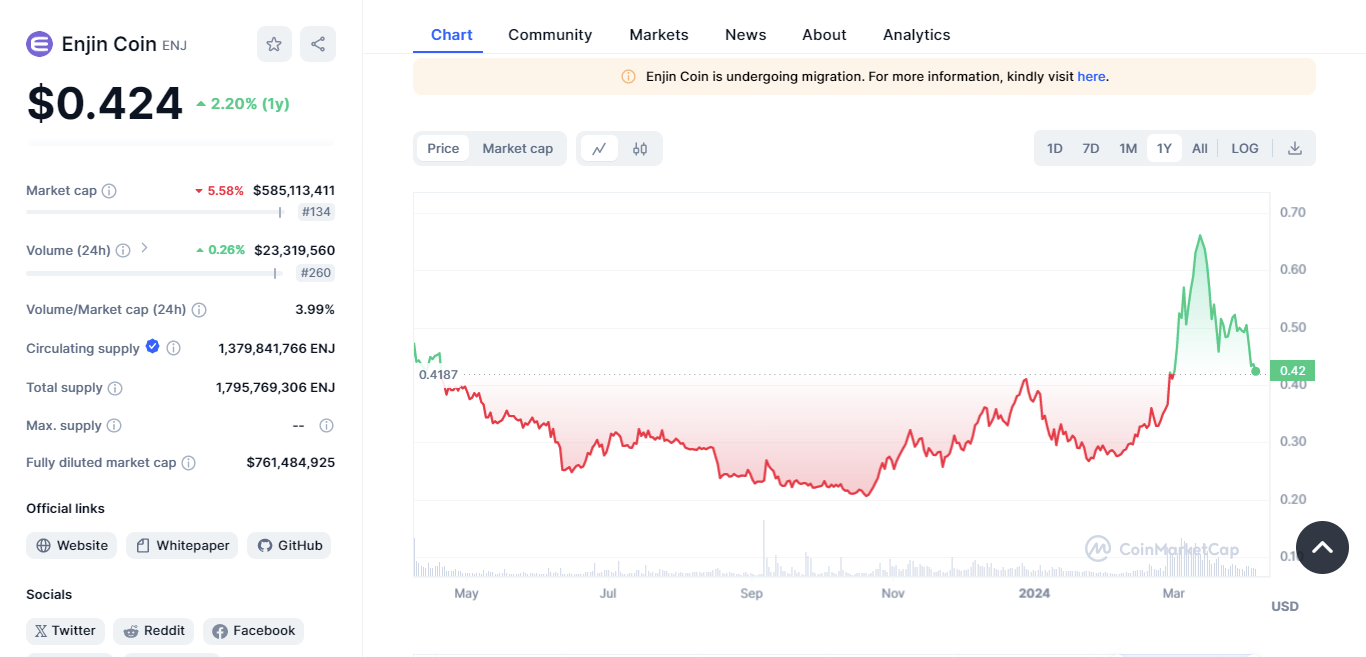
Task: Open the Analytics tab
Action: pyautogui.click(x=917, y=35)
